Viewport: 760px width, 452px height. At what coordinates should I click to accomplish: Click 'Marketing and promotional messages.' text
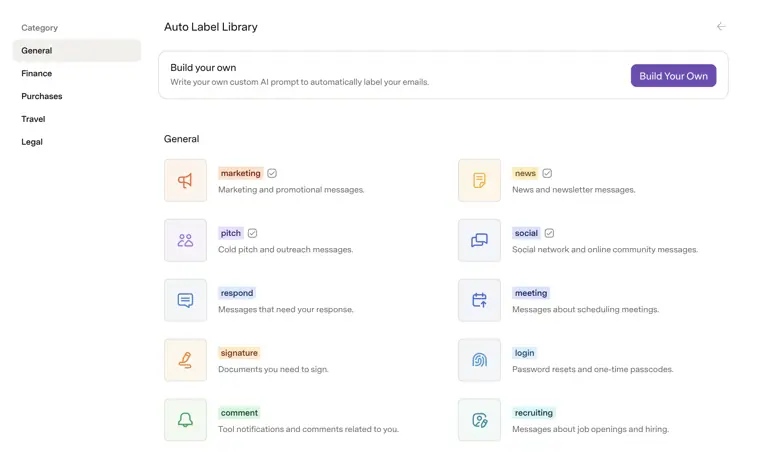(x=291, y=190)
